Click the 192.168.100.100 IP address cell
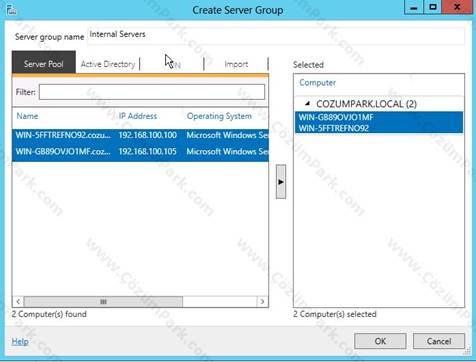476x362 pixels. click(148, 135)
